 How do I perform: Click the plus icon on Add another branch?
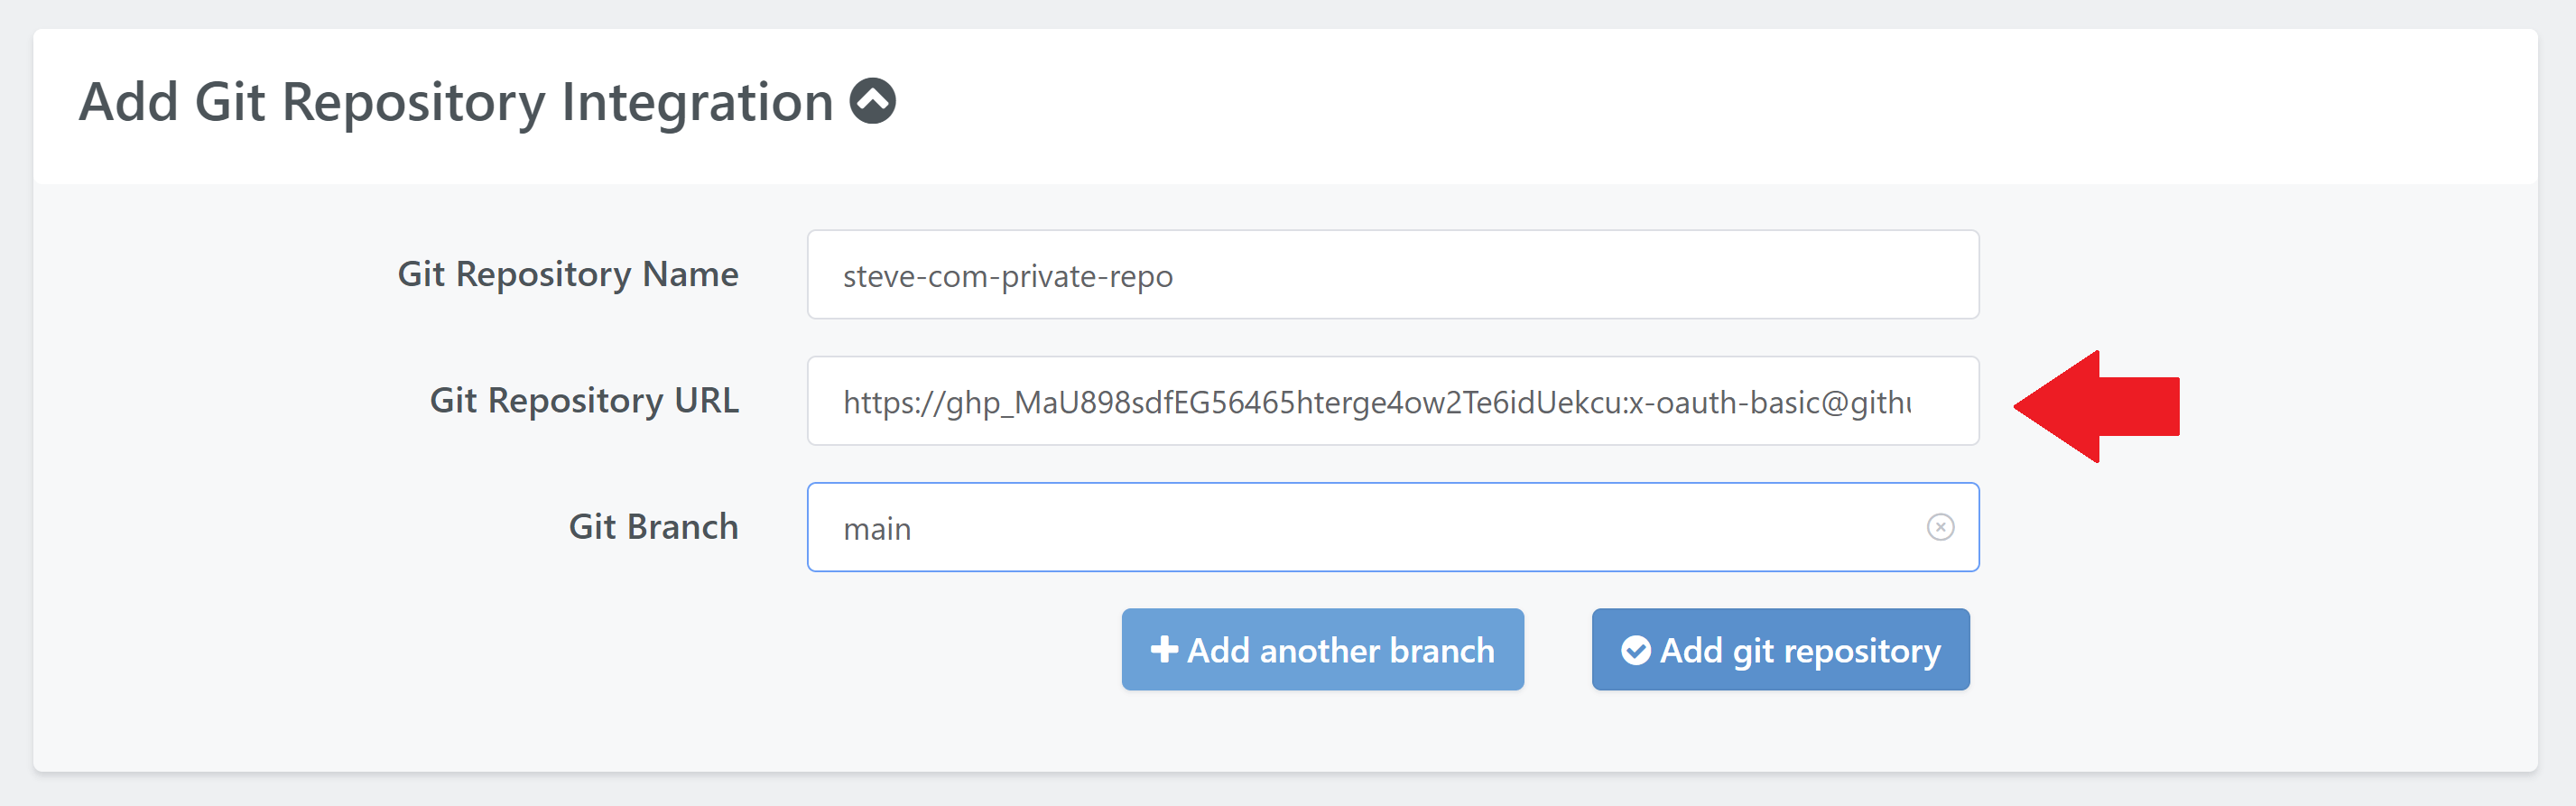(1163, 650)
